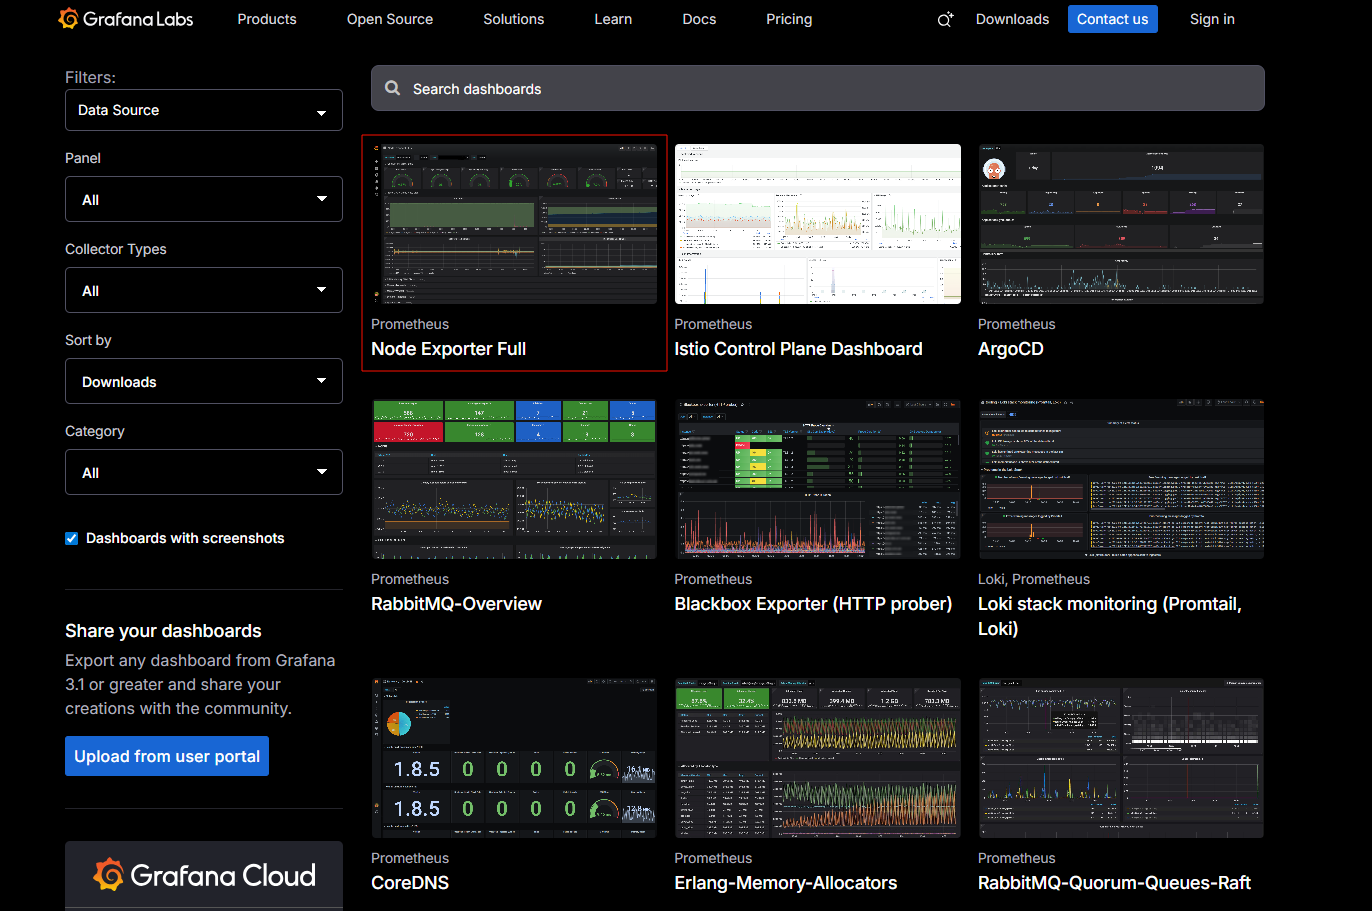Image resolution: width=1372 pixels, height=911 pixels.
Task: Click Loki stack monitoring (Promtail, Loki) title
Action: (x=1110, y=616)
